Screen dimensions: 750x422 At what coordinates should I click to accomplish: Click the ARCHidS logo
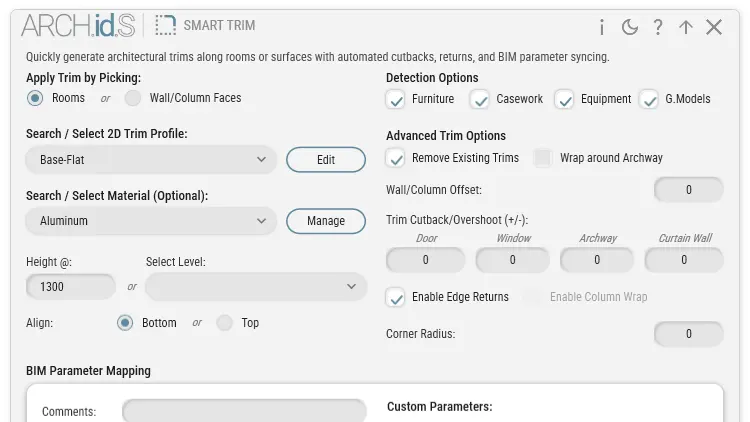tap(78, 25)
